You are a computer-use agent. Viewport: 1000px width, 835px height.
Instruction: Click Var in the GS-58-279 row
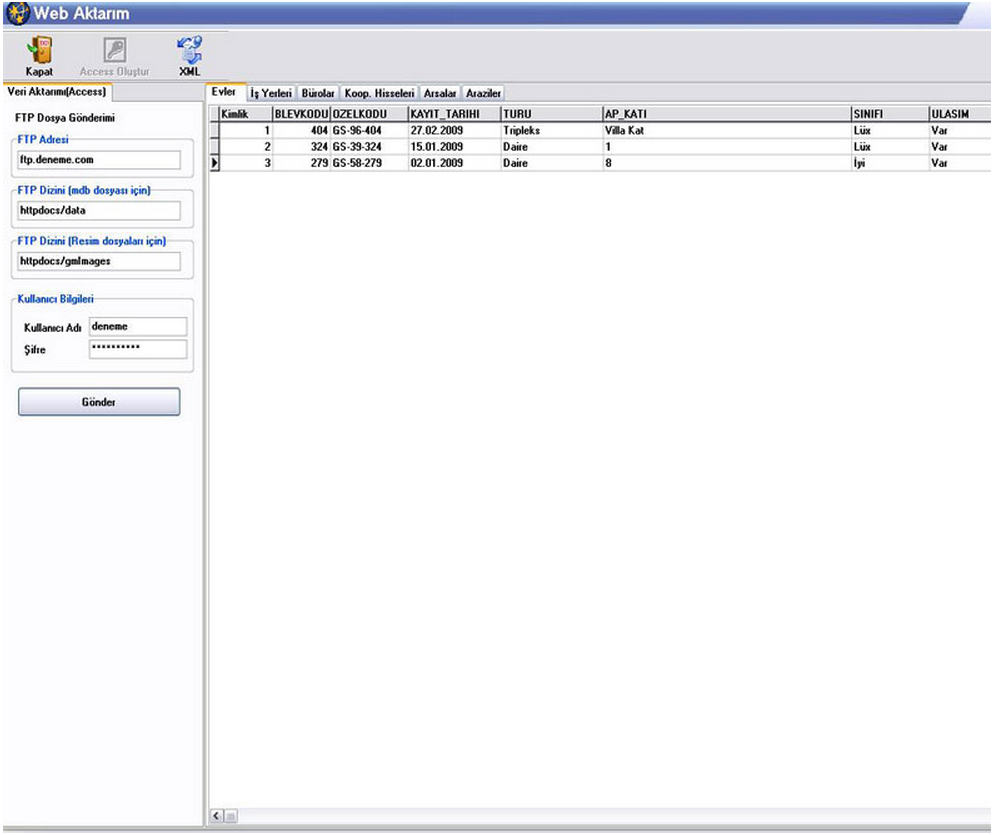[960, 163]
